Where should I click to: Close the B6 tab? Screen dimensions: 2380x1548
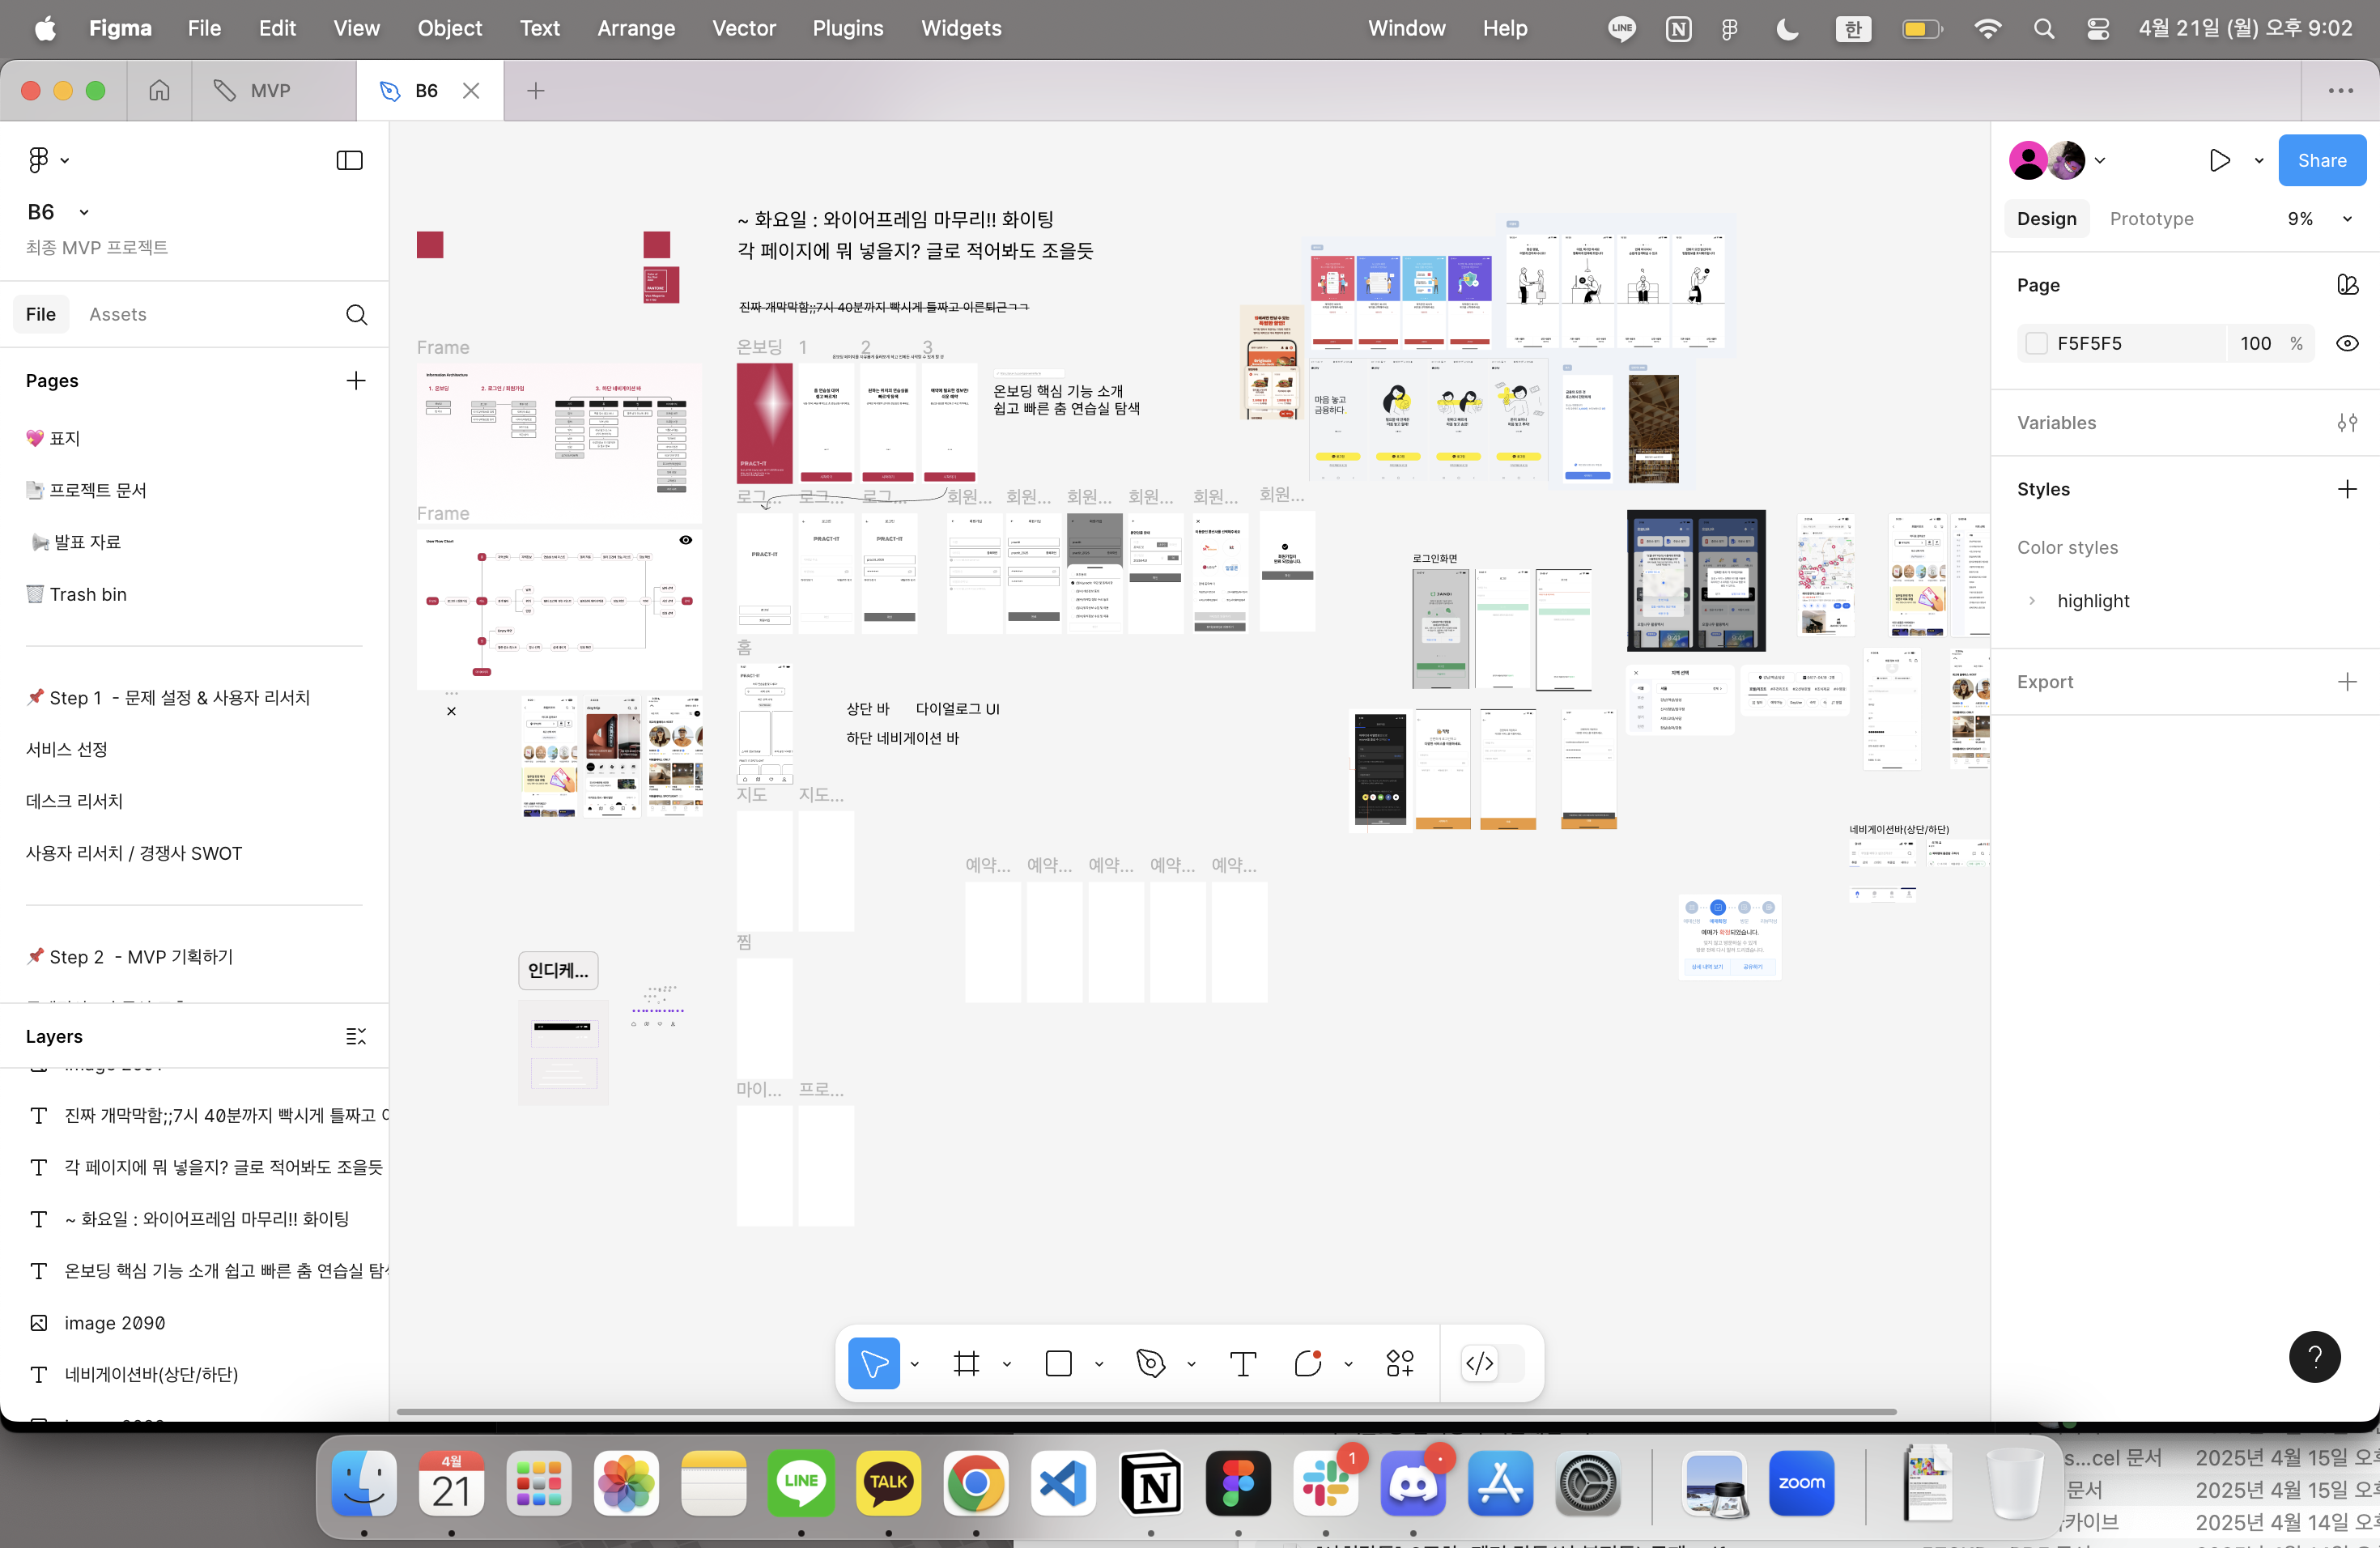[471, 91]
